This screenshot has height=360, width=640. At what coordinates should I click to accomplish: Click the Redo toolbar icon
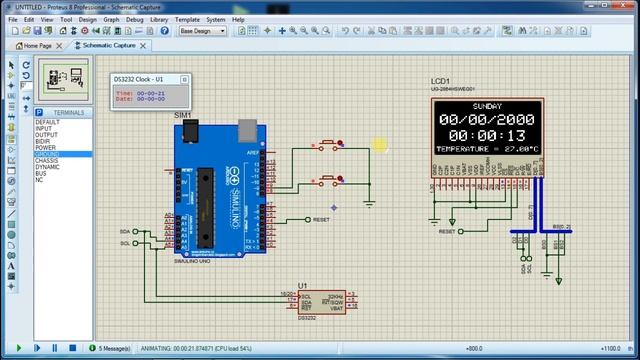pos(356,31)
